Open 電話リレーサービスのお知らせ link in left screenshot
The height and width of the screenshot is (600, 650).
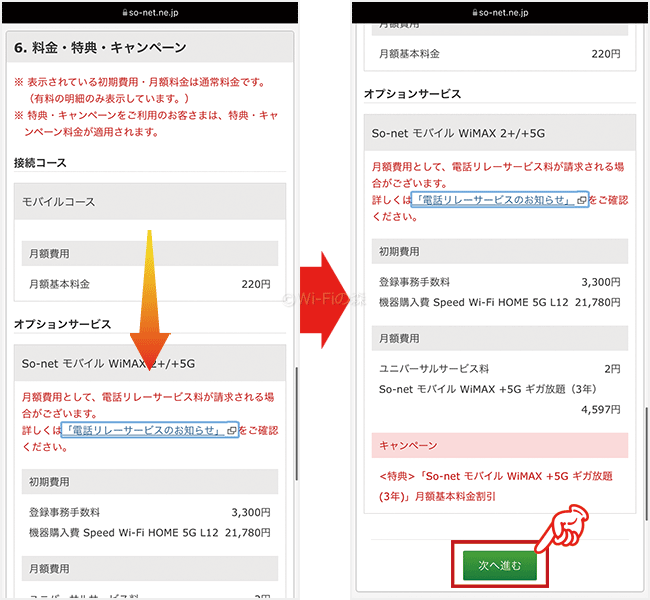(145, 430)
